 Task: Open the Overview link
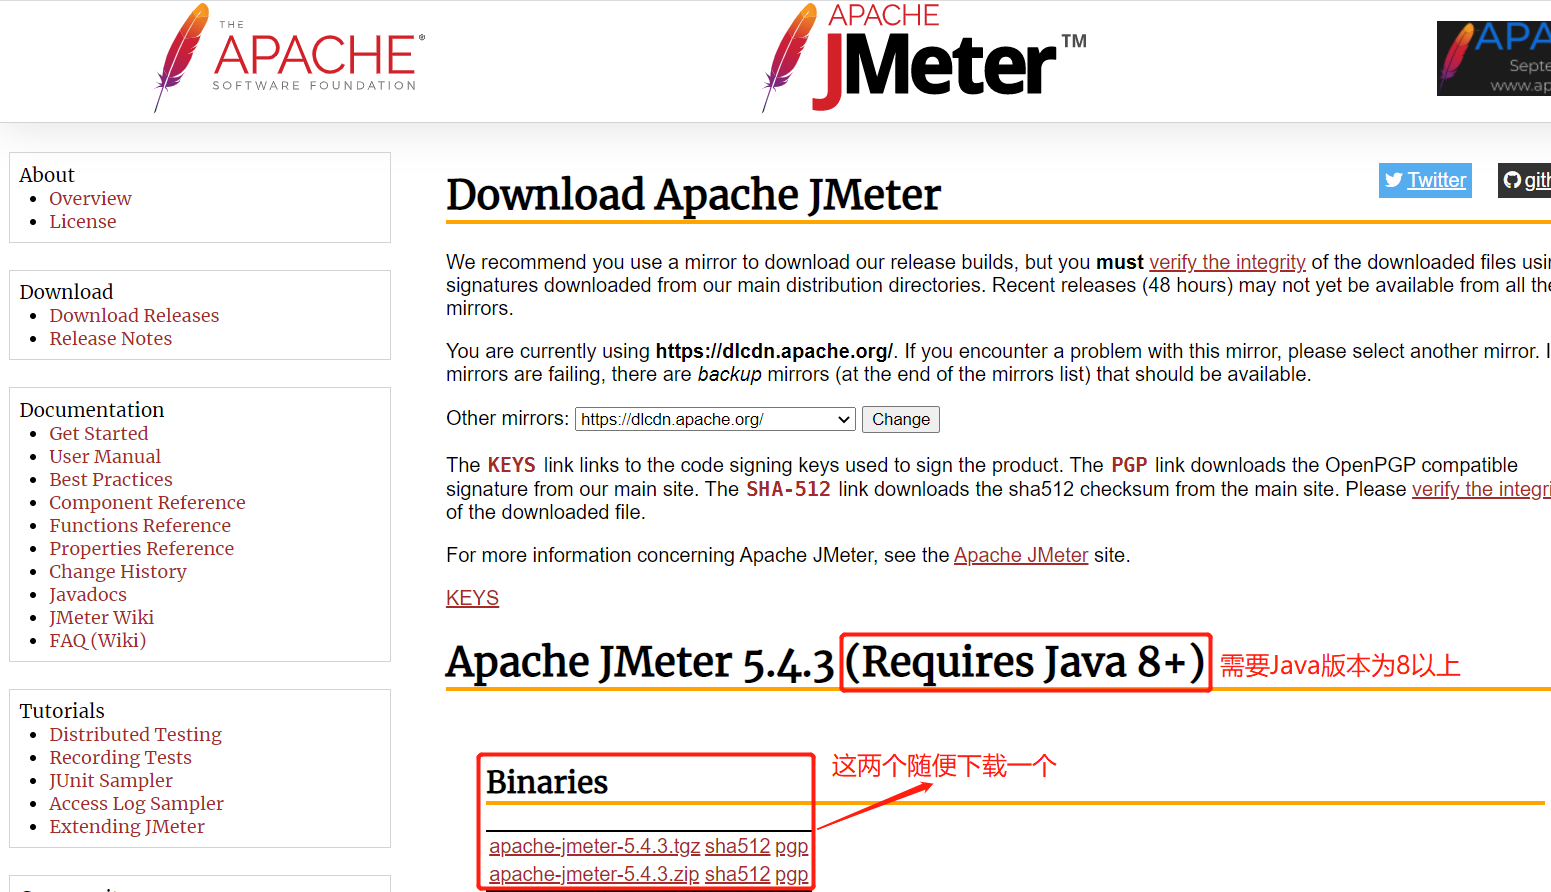pyautogui.click(x=90, y=198)
